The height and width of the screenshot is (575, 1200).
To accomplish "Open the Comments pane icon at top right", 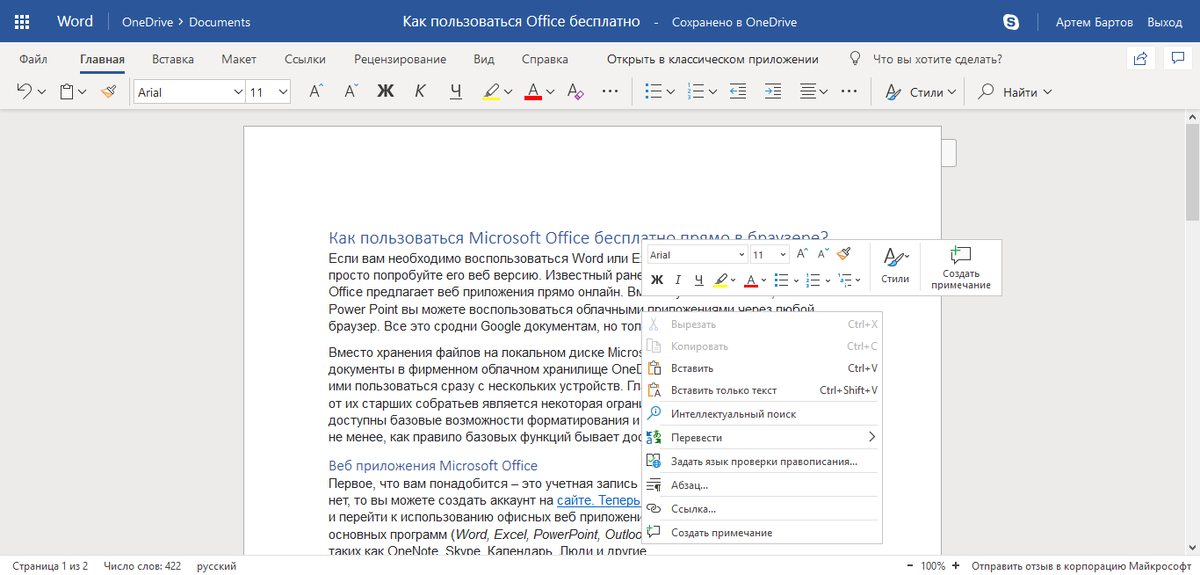I will point(1177,59).
